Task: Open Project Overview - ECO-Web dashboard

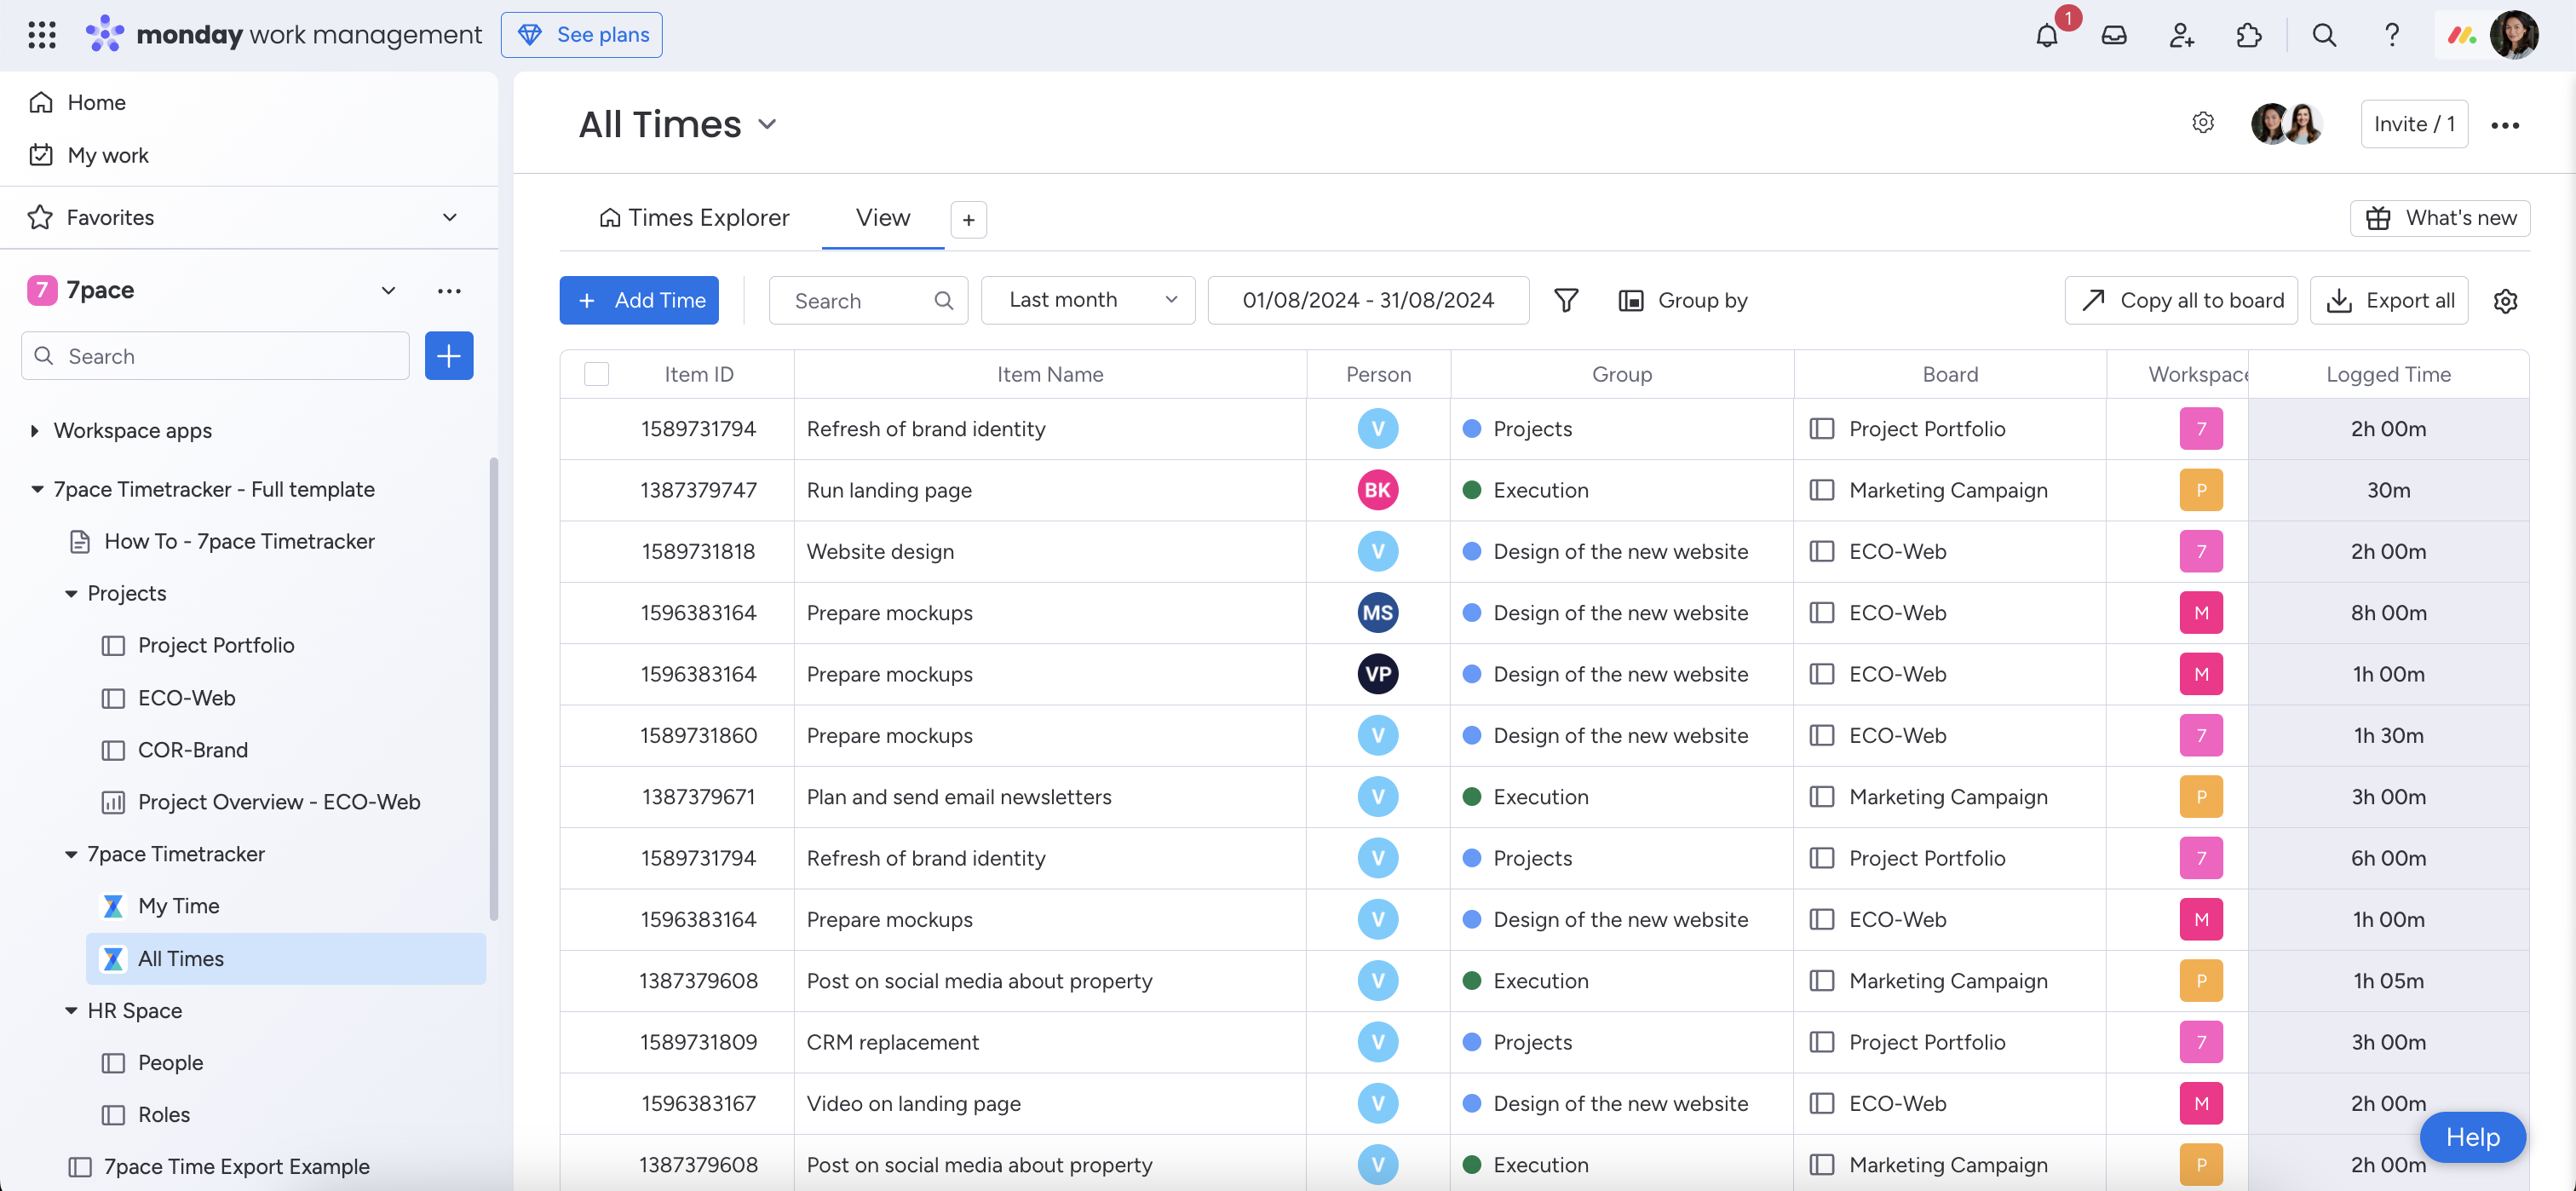Action: 278,802
